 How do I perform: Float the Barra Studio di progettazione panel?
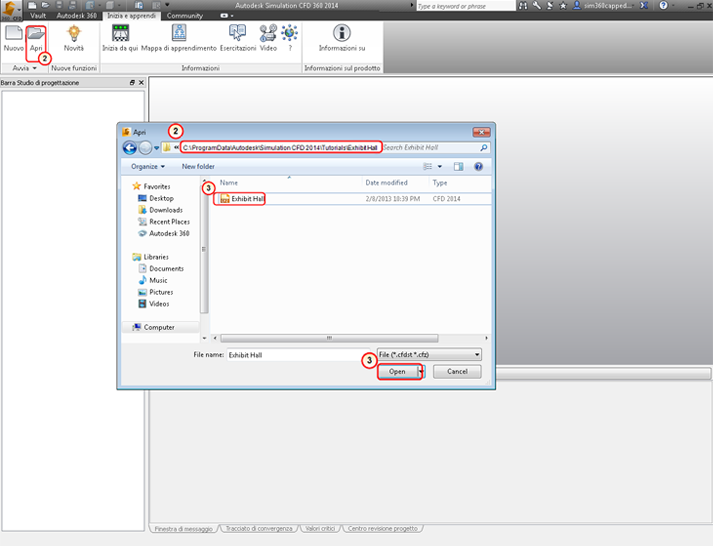click(132, 82)
